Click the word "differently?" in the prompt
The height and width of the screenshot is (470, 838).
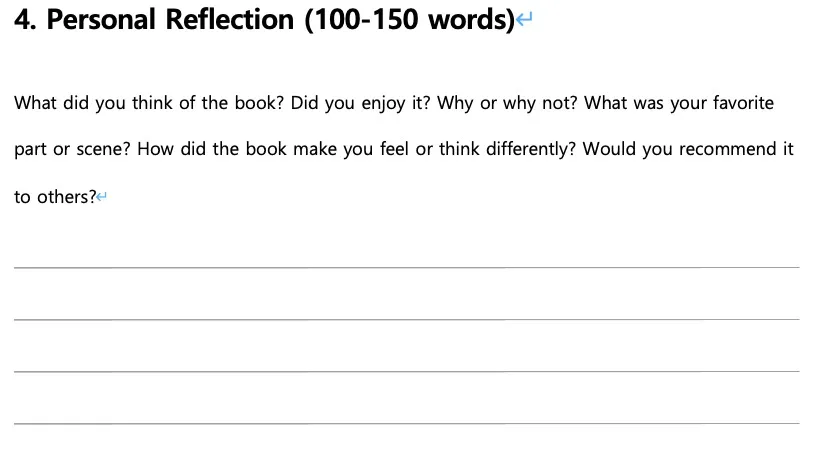coord(524,150)
